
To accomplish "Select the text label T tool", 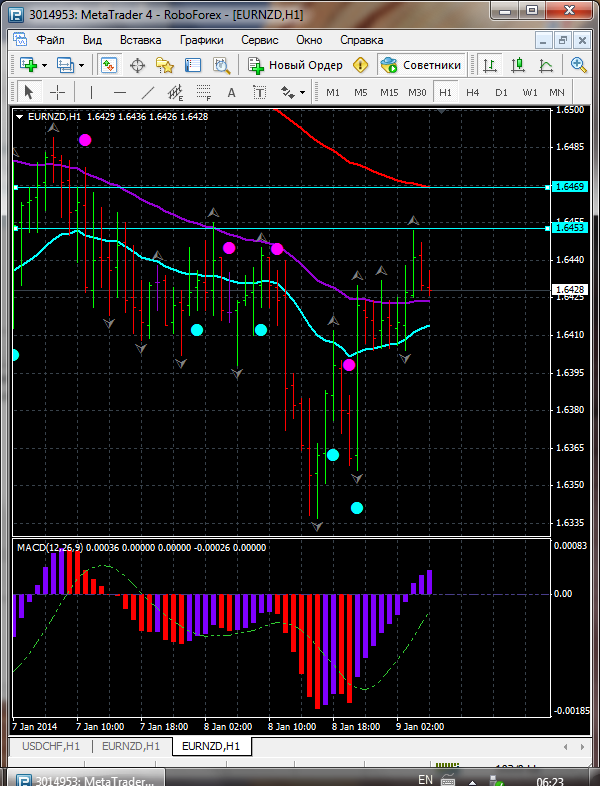I will pyautogui.click(x=259, y=92).
